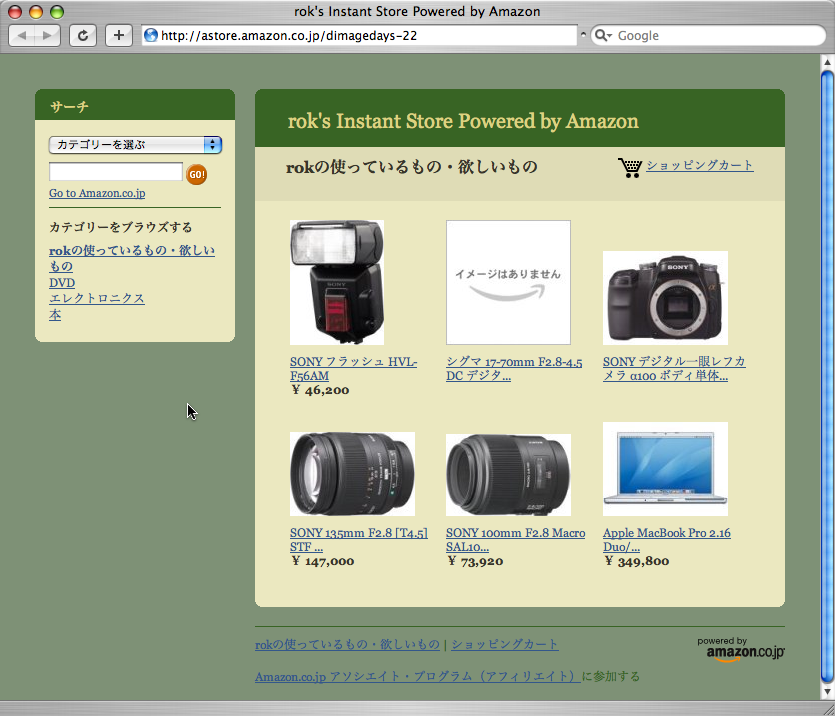Click the scrollbar up arrow
Screen dimensions: 835x716
[x=827, y=62]
